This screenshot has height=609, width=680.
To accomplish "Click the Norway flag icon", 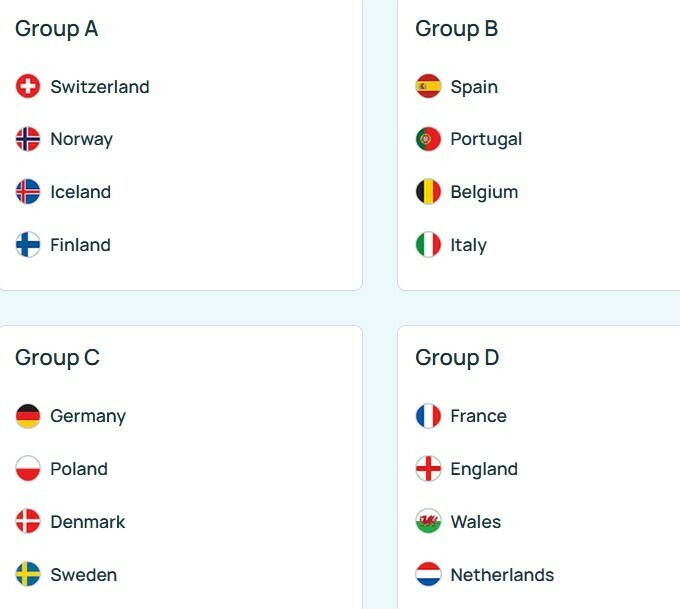I will (28, 139).
